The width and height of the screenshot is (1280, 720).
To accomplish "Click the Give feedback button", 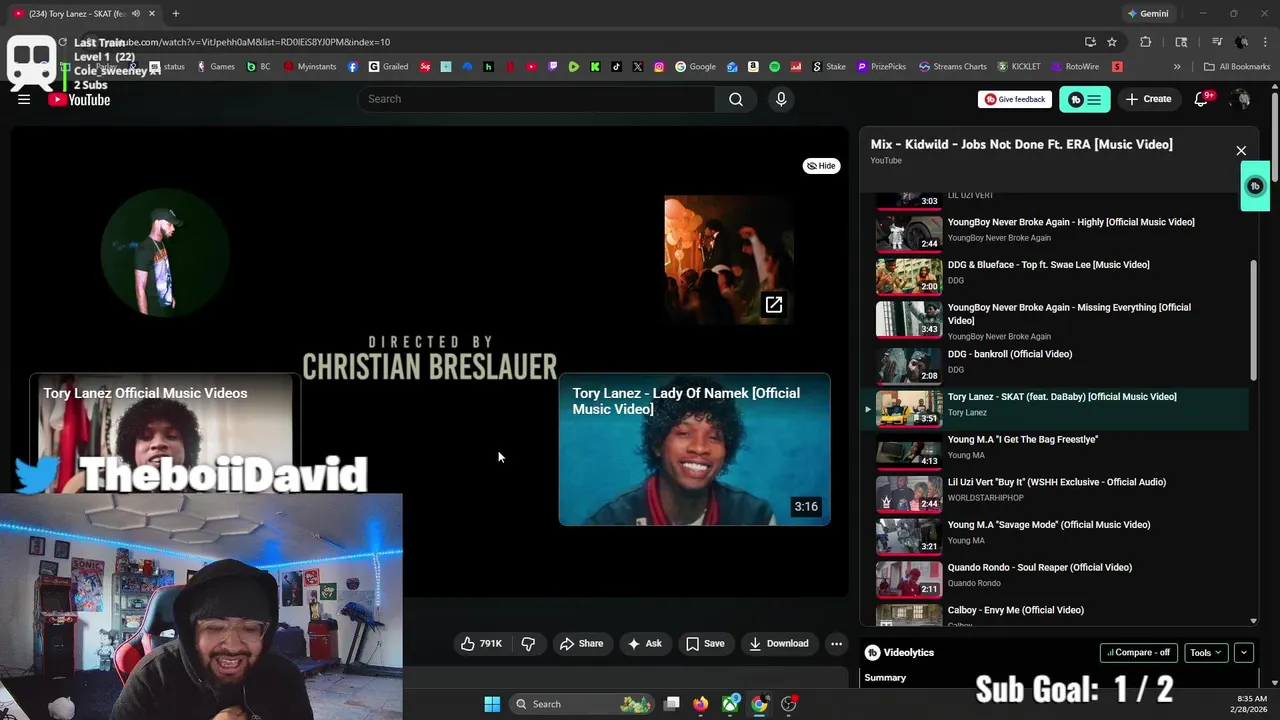I will [x=1015, y=99].
